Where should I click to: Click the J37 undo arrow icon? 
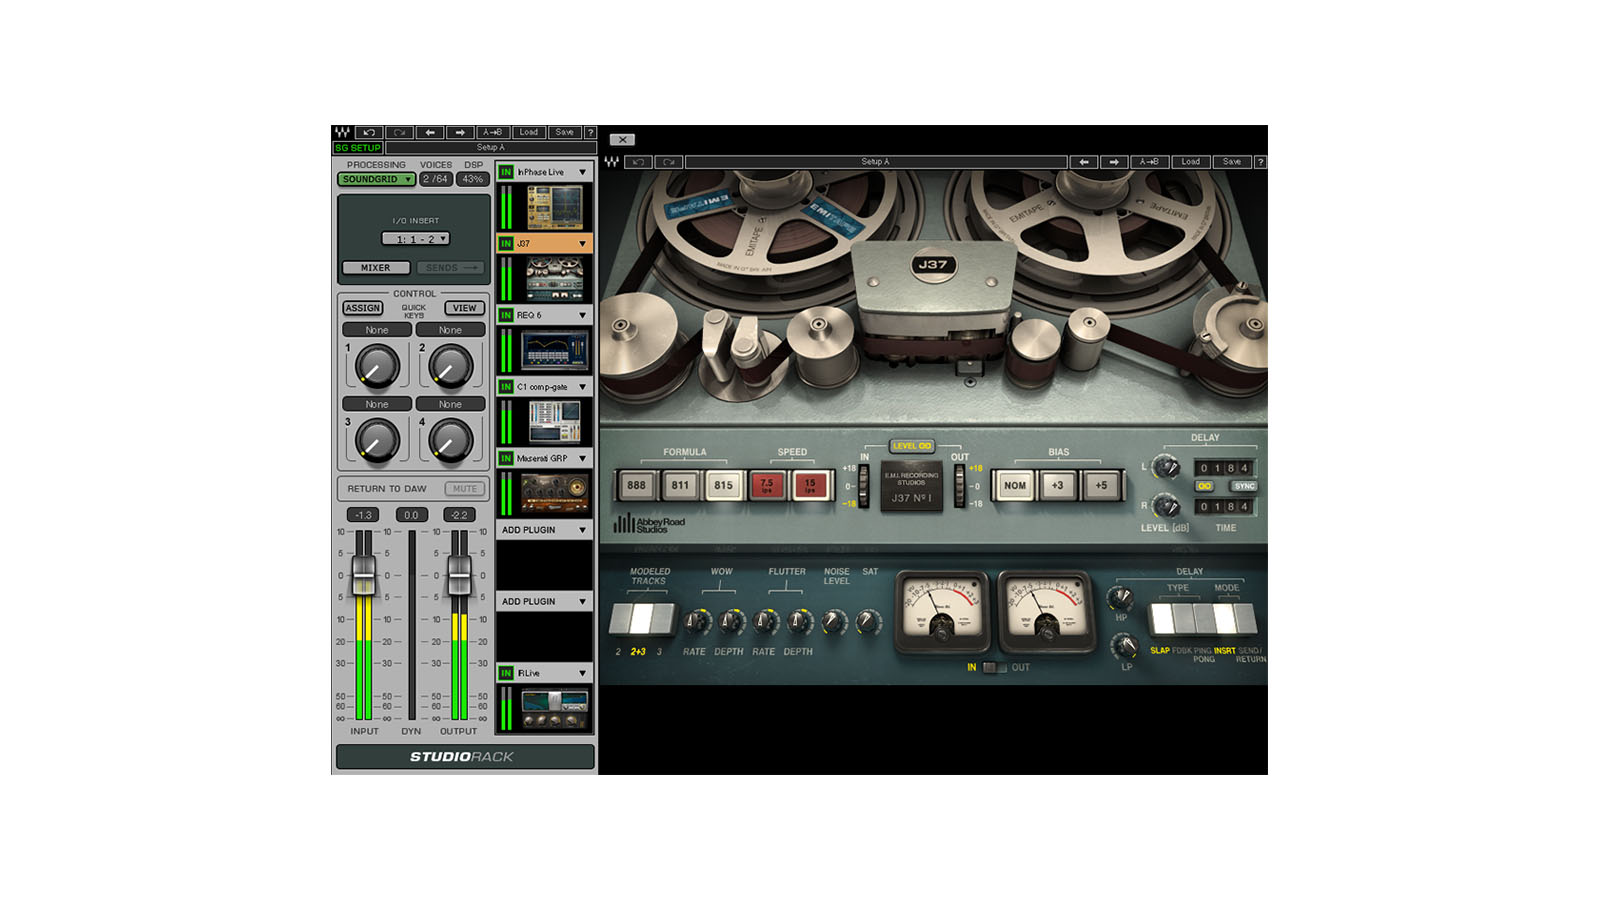tap(639, 162)
